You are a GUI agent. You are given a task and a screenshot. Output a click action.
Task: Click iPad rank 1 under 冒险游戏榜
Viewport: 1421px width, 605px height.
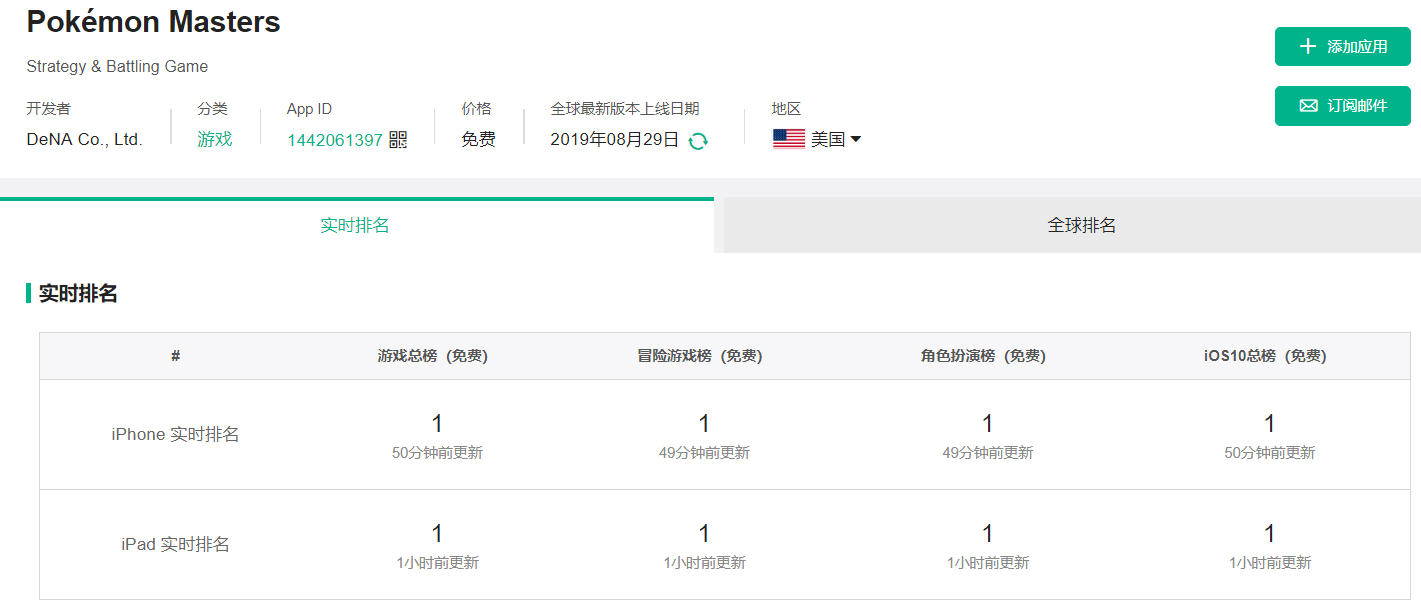click(x=704, y=534)
